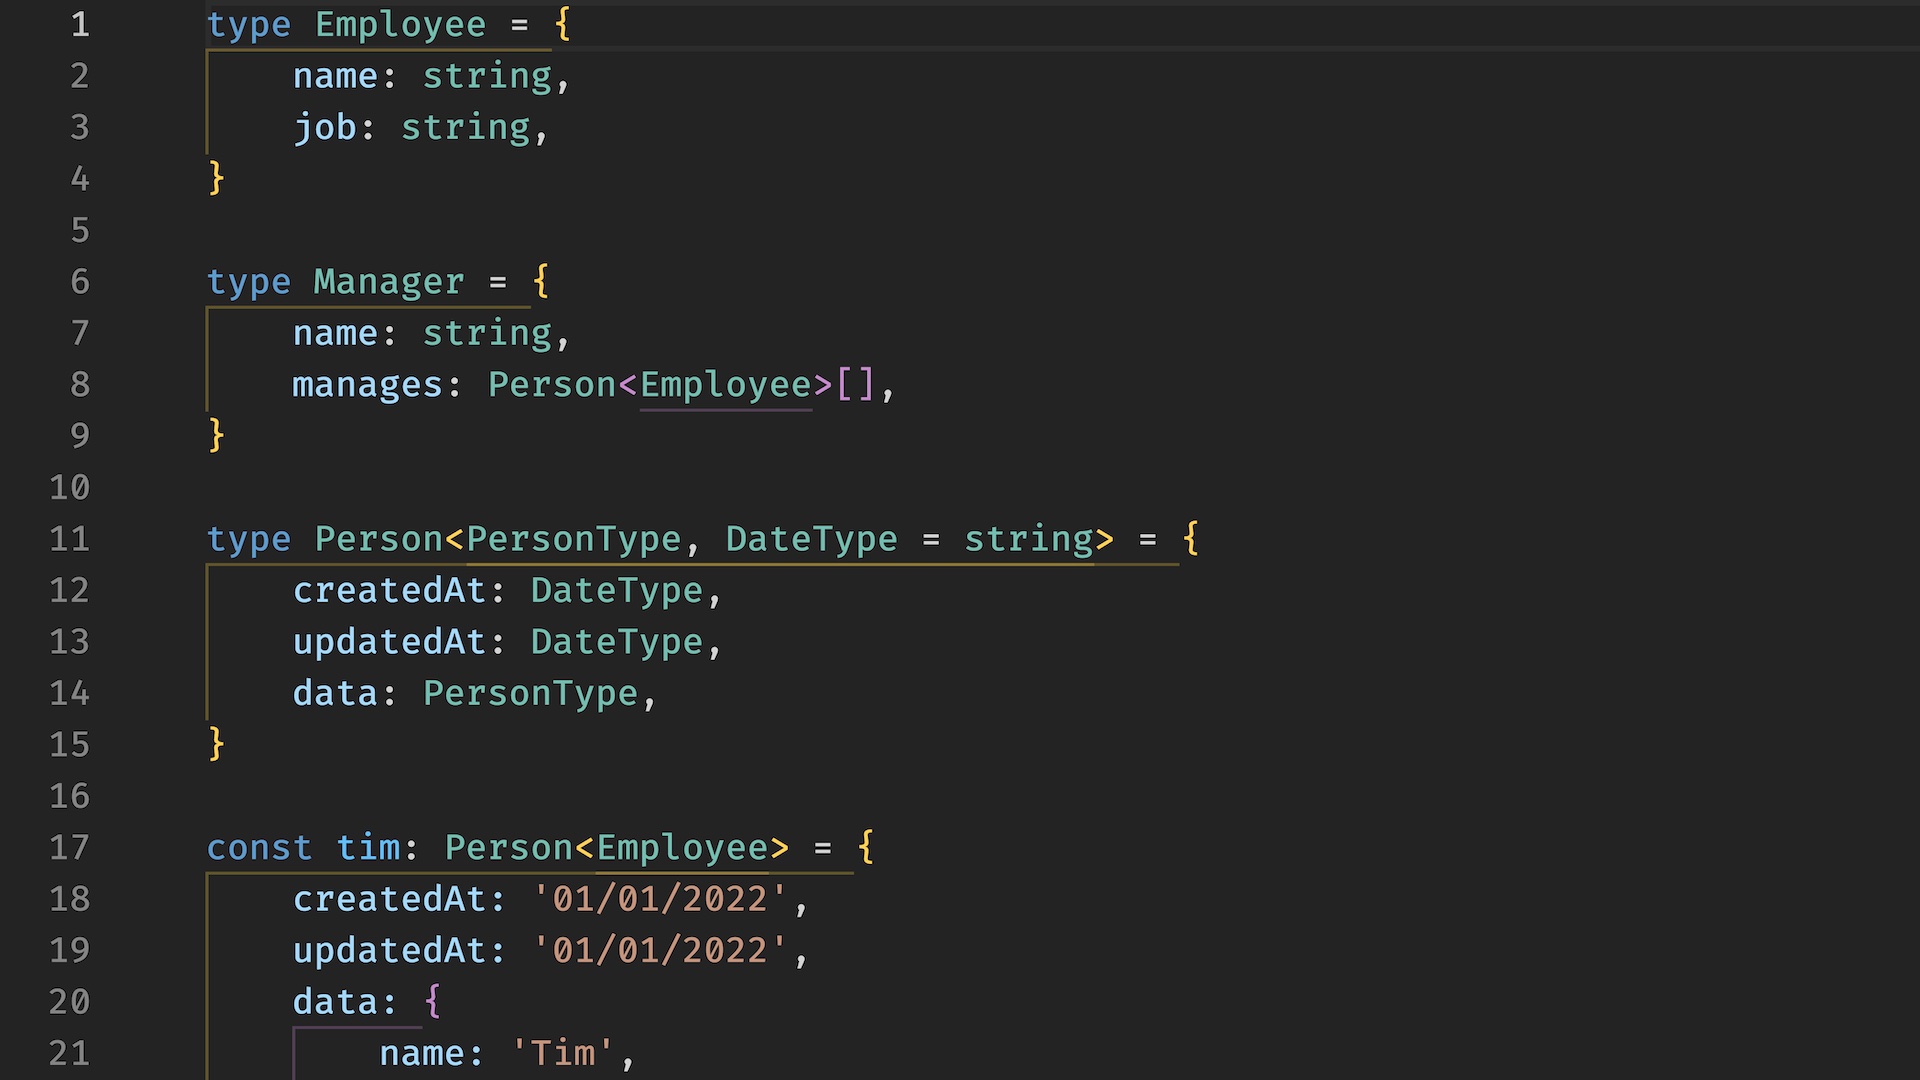Click the string default type on line 11
This screenshot has width=1920, height=1080.
tap(1027, 539)
